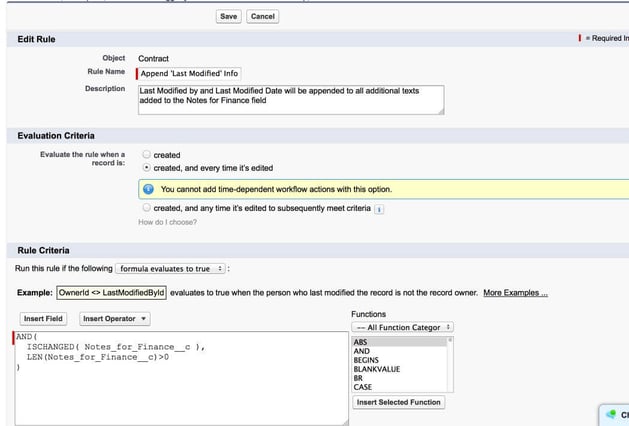Click the Insert Field button
629x426 pixels.
[x=44, y=319]
